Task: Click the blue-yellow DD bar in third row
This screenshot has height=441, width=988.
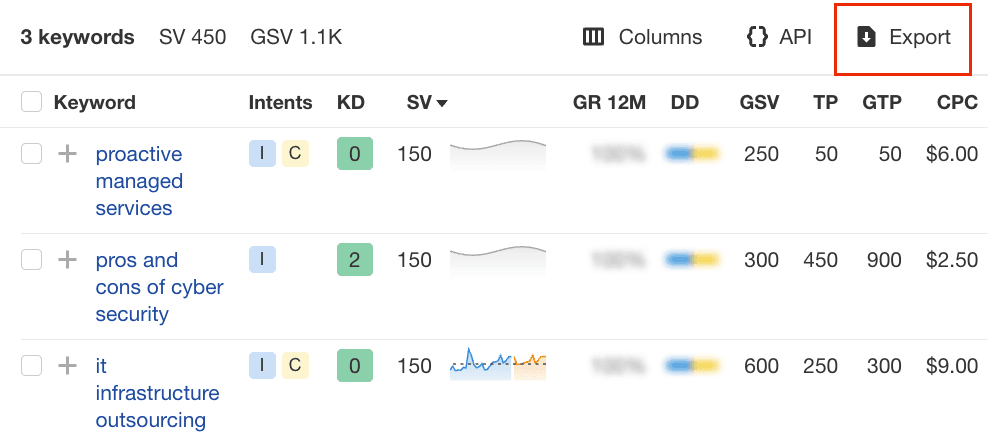Action: 692,366
